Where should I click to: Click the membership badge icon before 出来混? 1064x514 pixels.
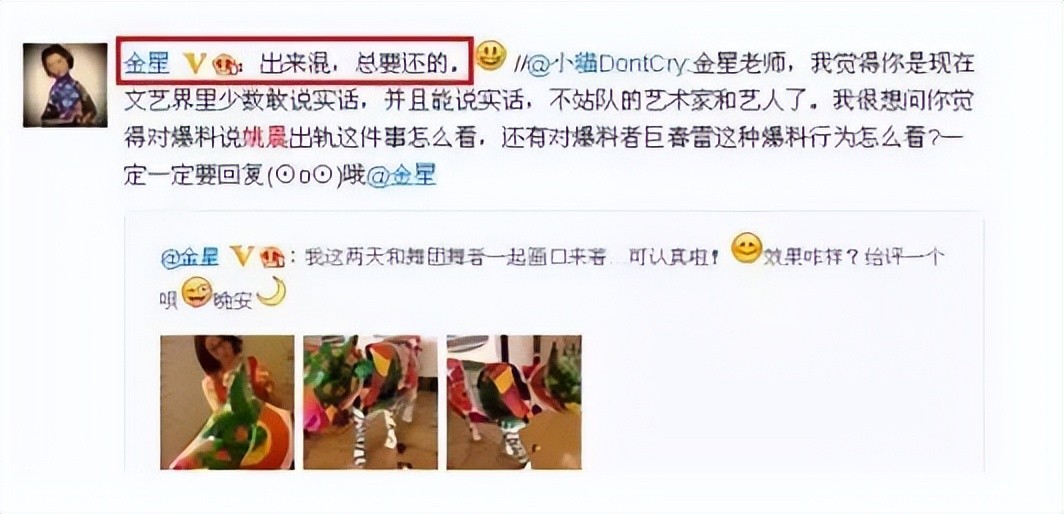(x=225, y=65)
